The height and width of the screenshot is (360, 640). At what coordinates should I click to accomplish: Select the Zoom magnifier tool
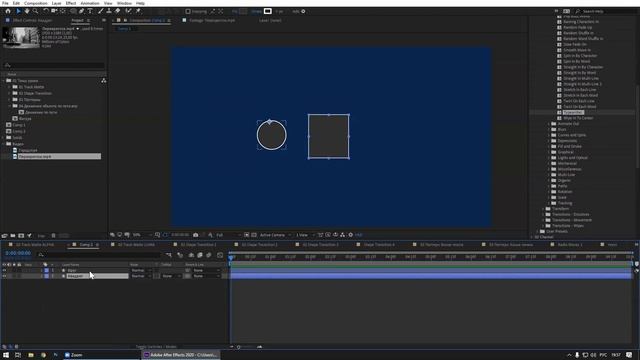coord(35,11)
